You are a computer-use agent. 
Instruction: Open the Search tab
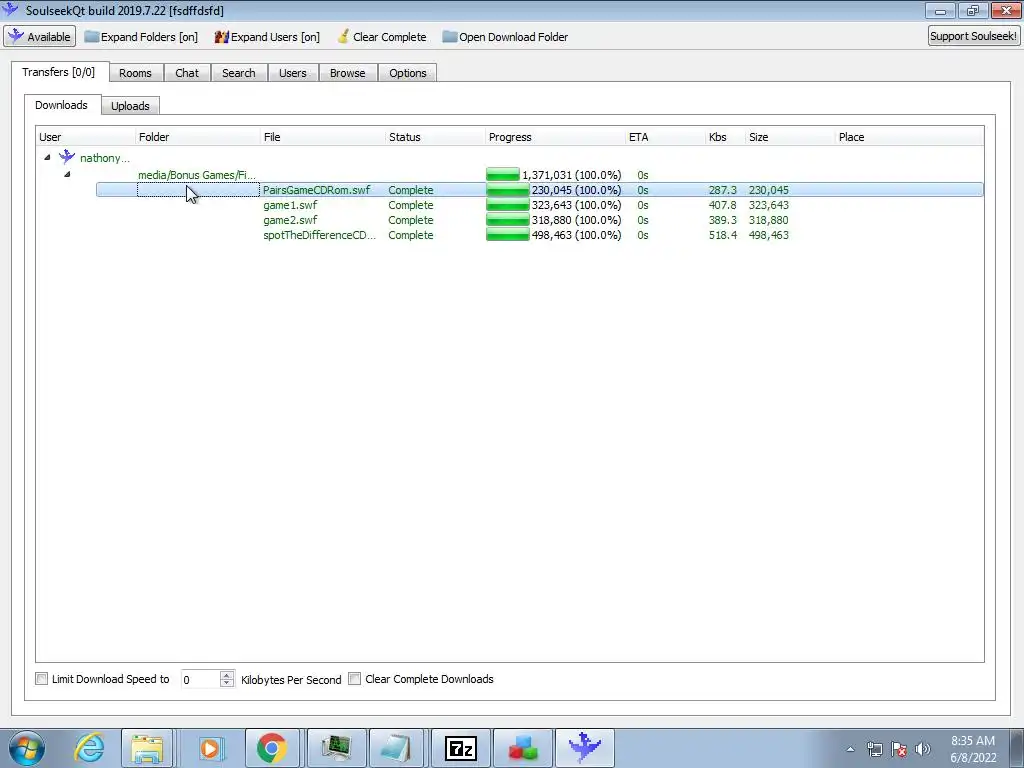pyautogui.click(x=238, y=73)
